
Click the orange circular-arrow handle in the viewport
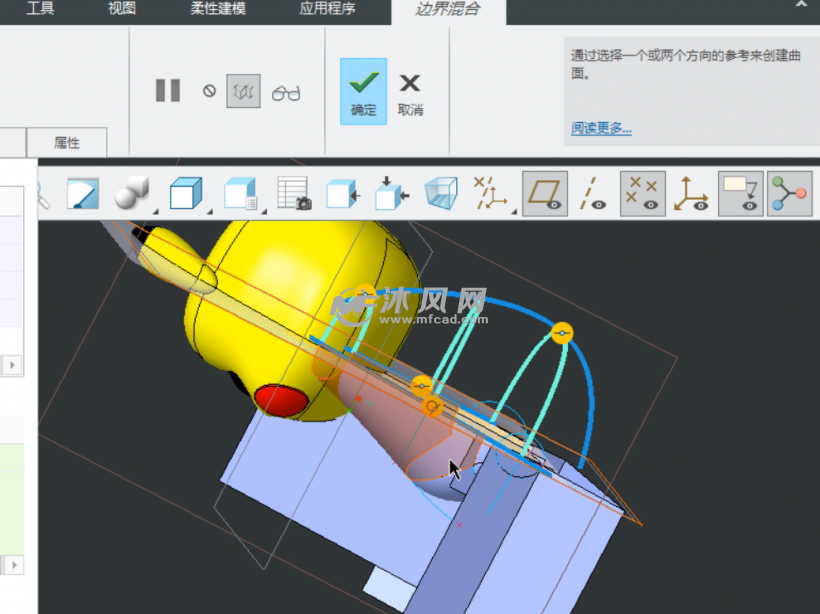tap(432, 406)
